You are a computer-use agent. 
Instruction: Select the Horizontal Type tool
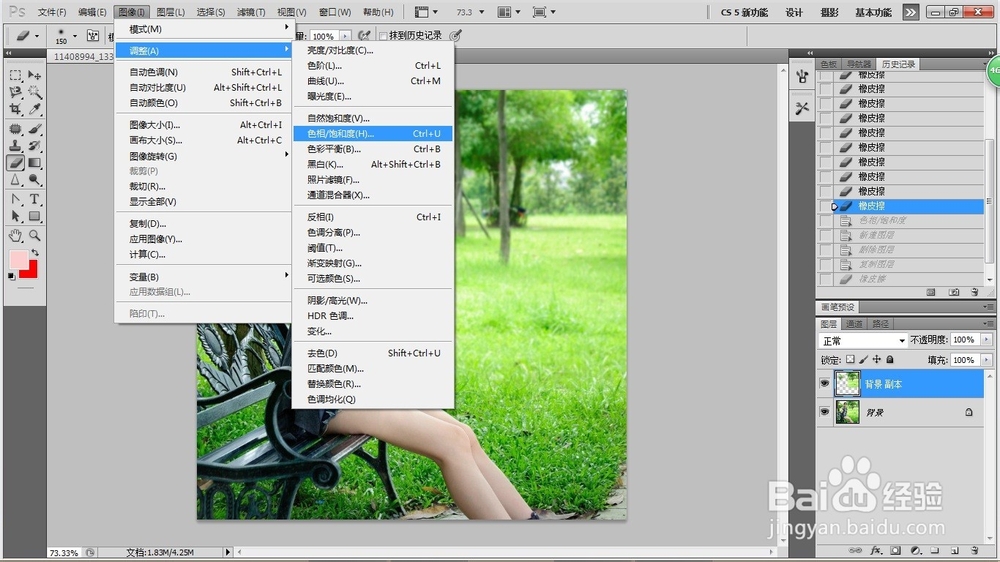click(x=35, y=200)
